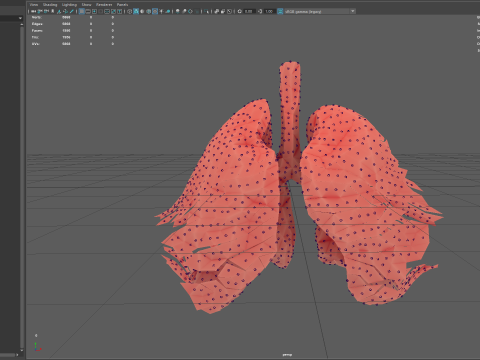The width and height of the screenshot is (480, 360).
Task: Click the Faces heads-up display label
Action: click(37, 31)
